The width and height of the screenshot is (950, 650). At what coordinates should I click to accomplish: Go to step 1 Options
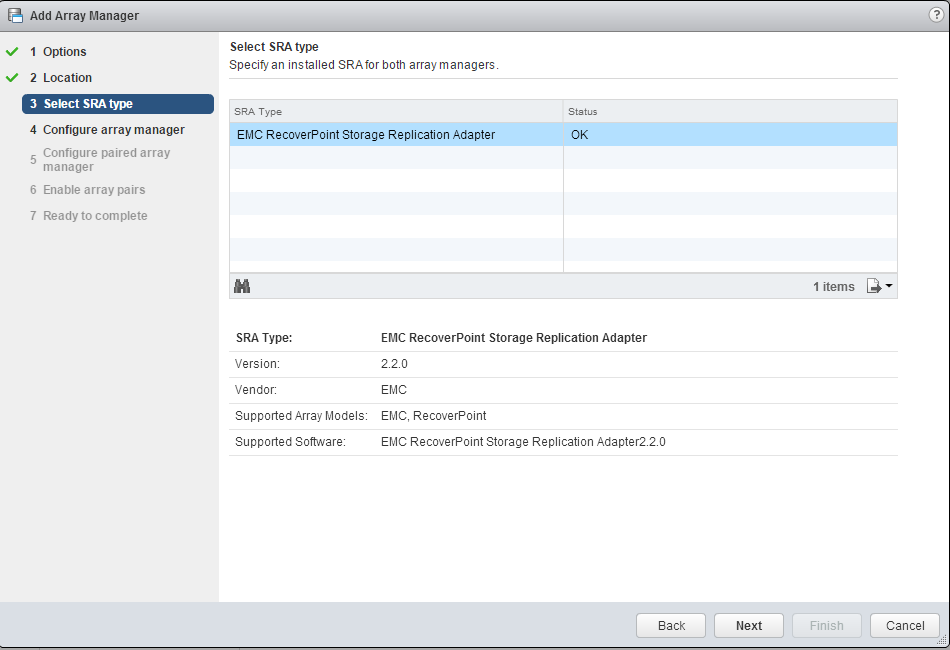coord(64,52)
